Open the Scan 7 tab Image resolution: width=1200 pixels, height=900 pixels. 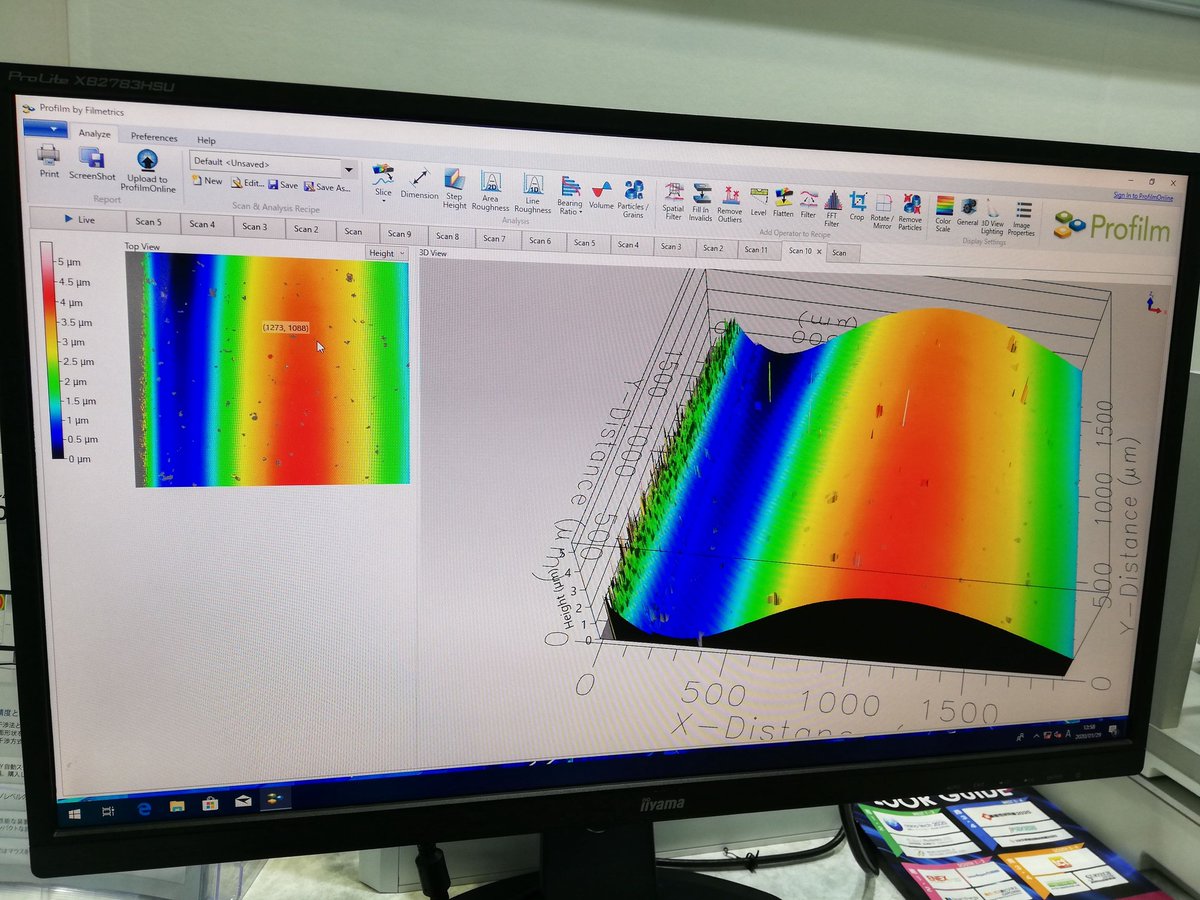(x=494, y=238)
